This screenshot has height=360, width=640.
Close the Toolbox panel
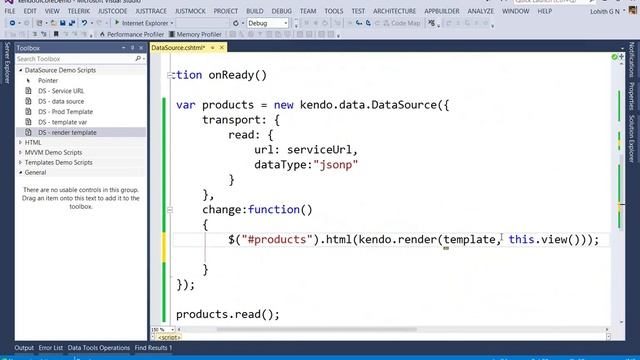click(x=141, y=48)
